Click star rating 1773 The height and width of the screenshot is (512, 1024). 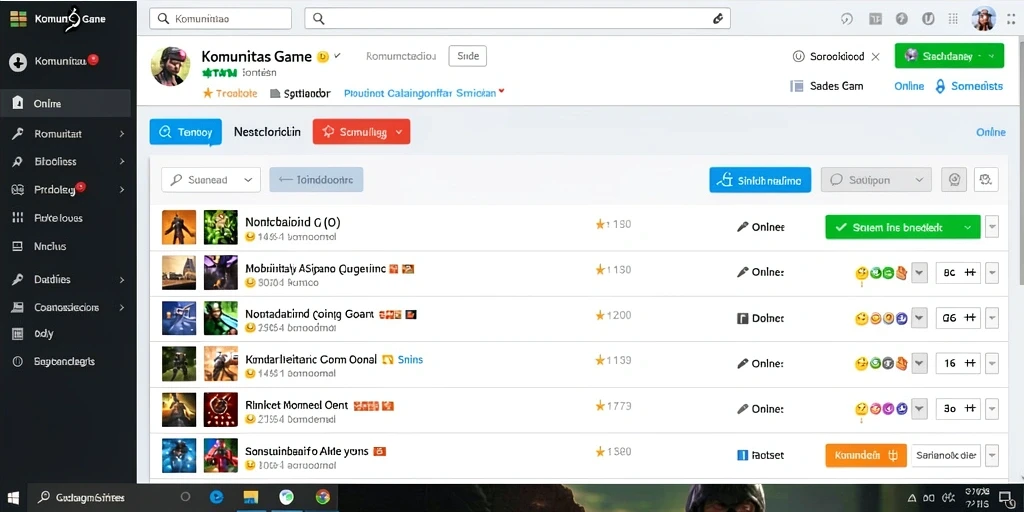tap(613, 406)
